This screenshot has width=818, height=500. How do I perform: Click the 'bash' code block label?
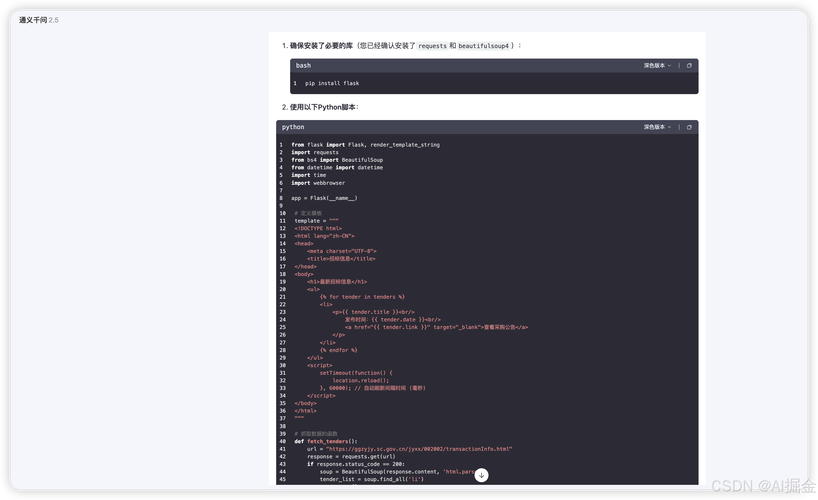click(303, 66)
